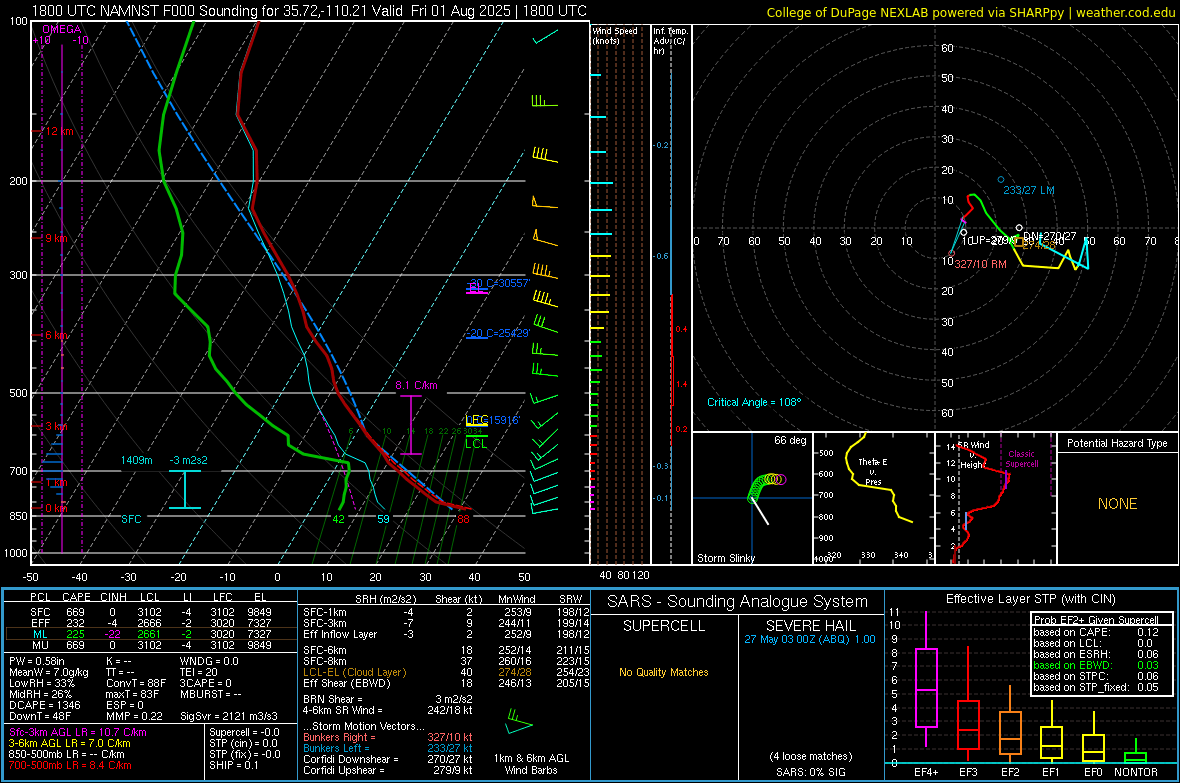Click the 1409m effective inflow label

tap(136, 460)
